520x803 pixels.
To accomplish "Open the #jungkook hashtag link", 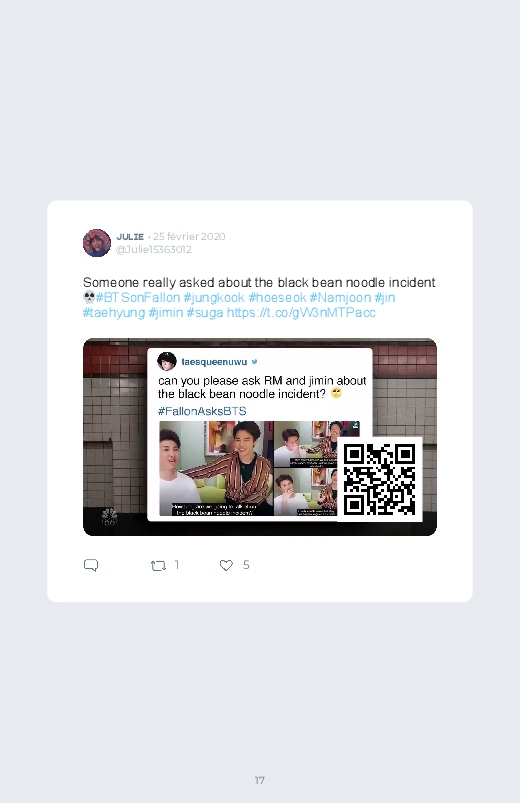I will 214,298.
